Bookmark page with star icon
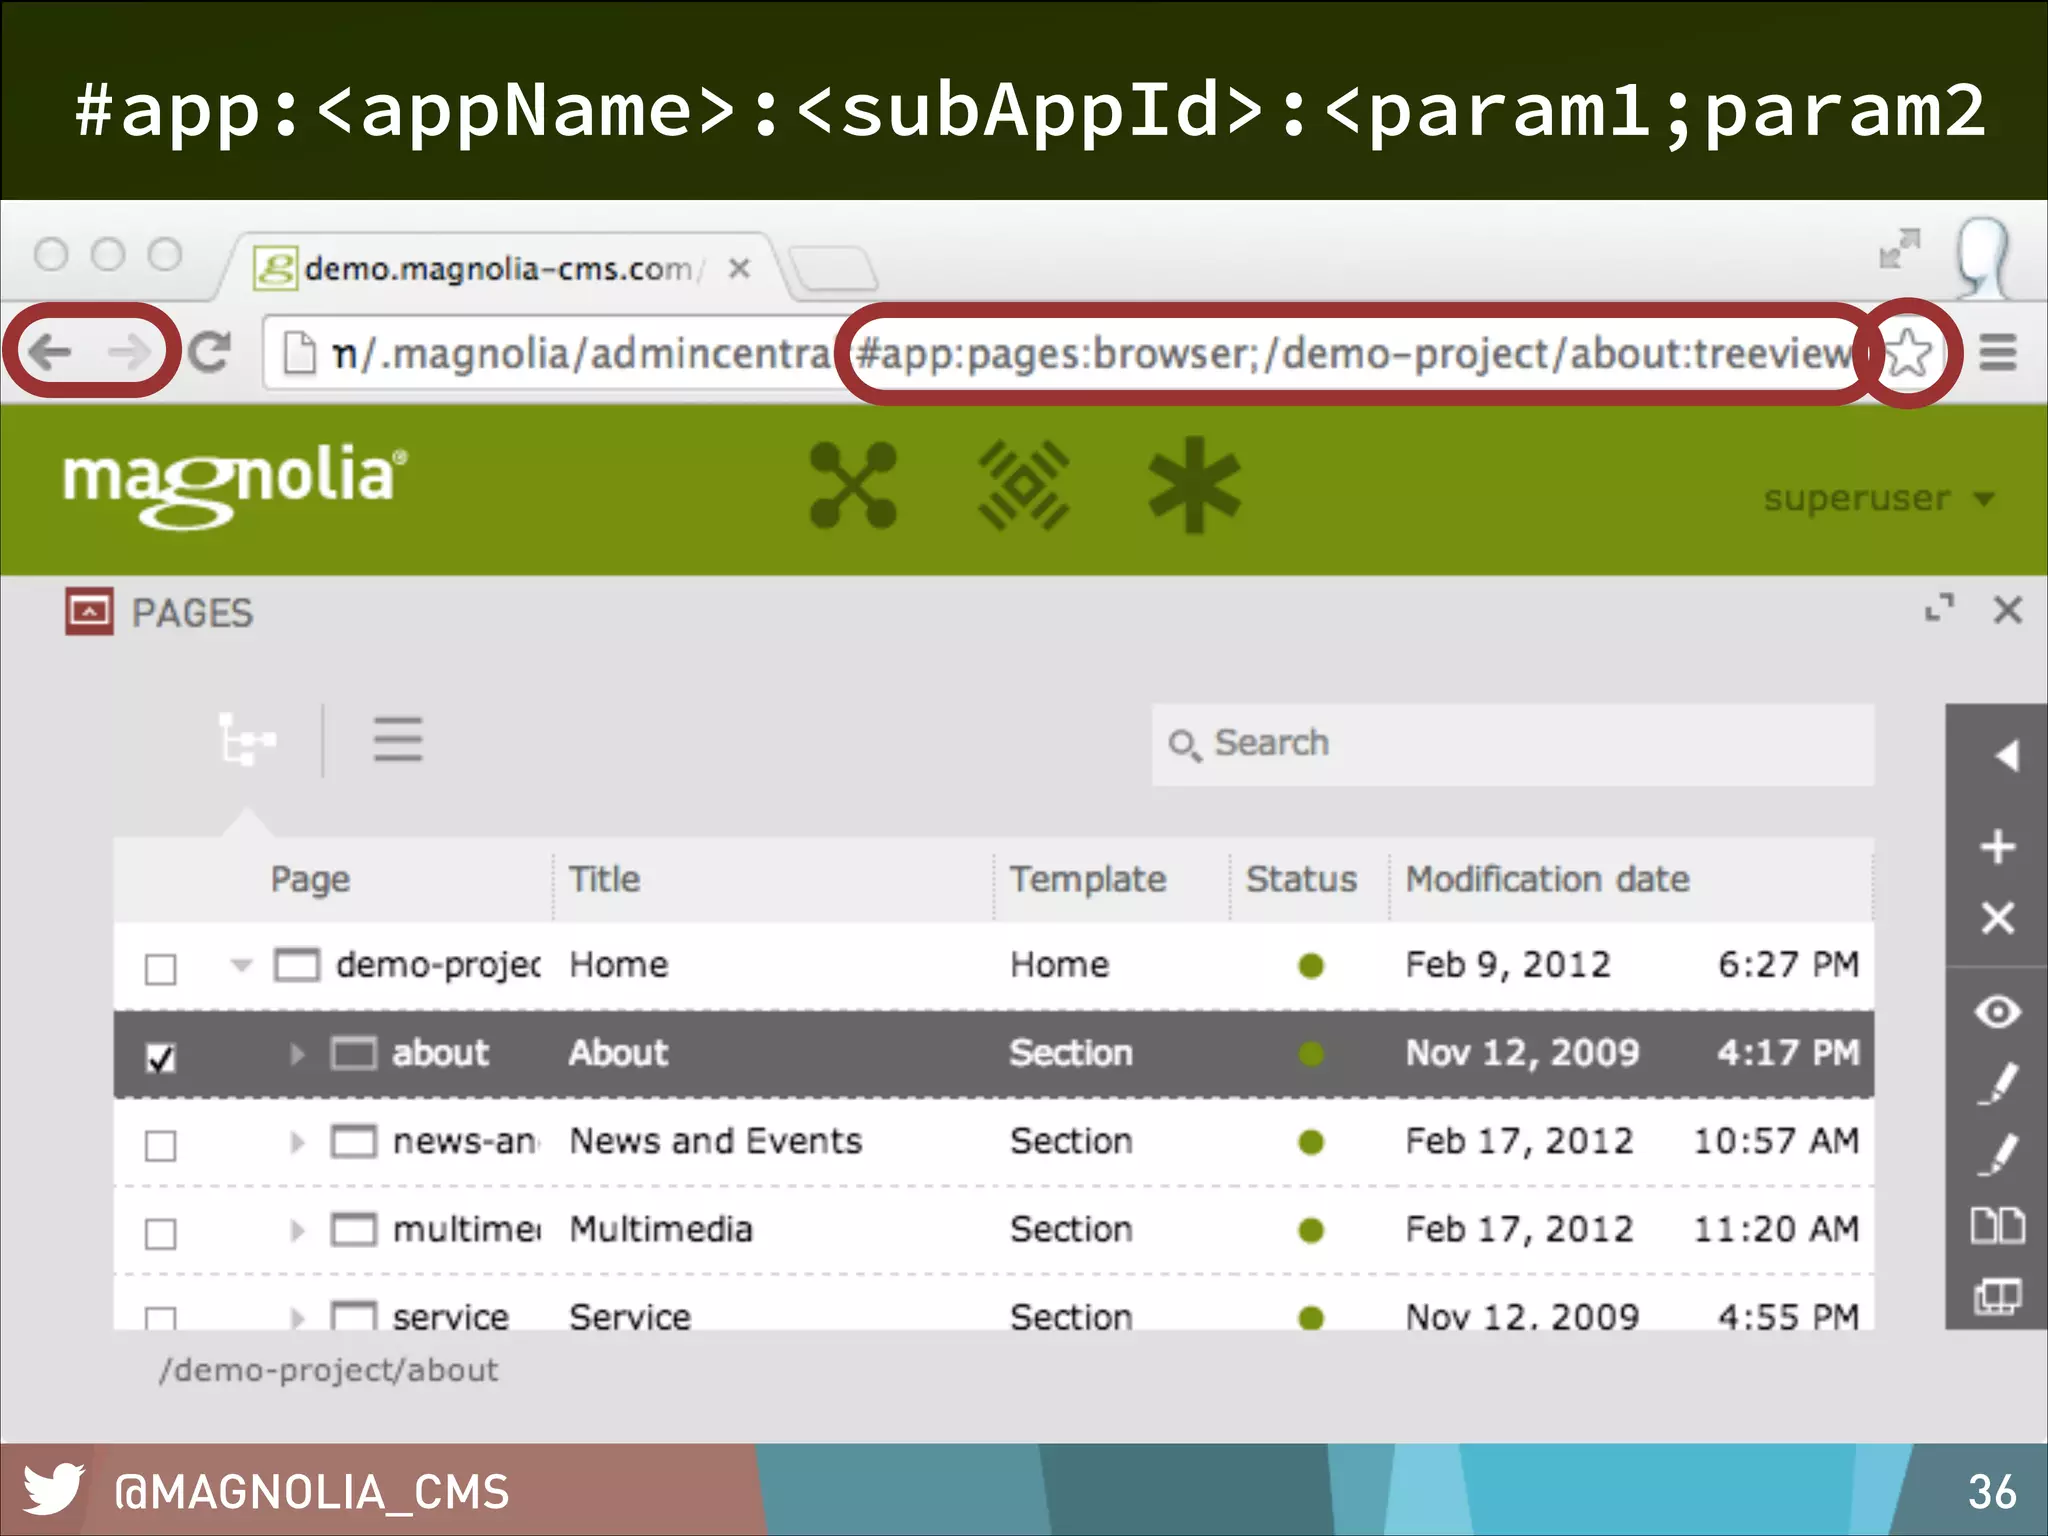The height and width of the screenshot is (1536, 2048). click(1908, 353)
